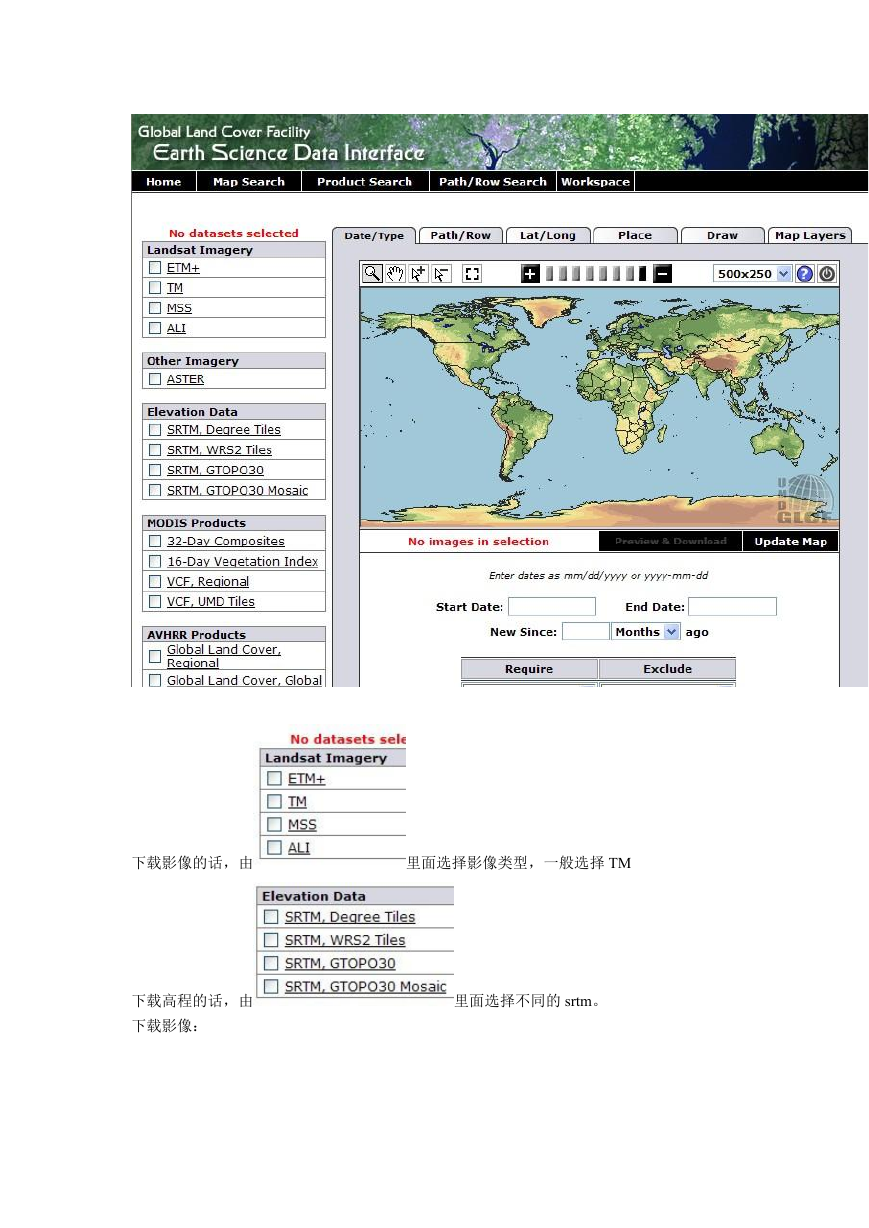Select the hand pan tool
The height and width of the screenshot is (1228, 869).
(395, 274)
